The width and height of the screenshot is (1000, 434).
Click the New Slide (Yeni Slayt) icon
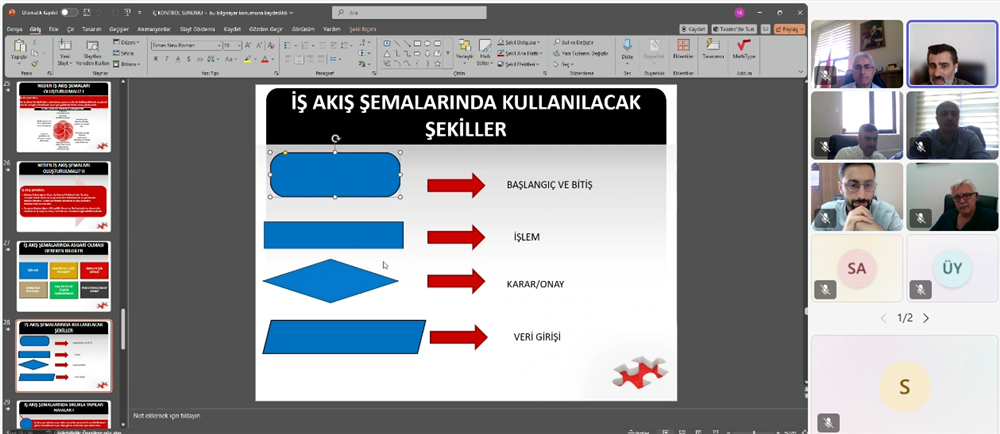coord(64,45)
